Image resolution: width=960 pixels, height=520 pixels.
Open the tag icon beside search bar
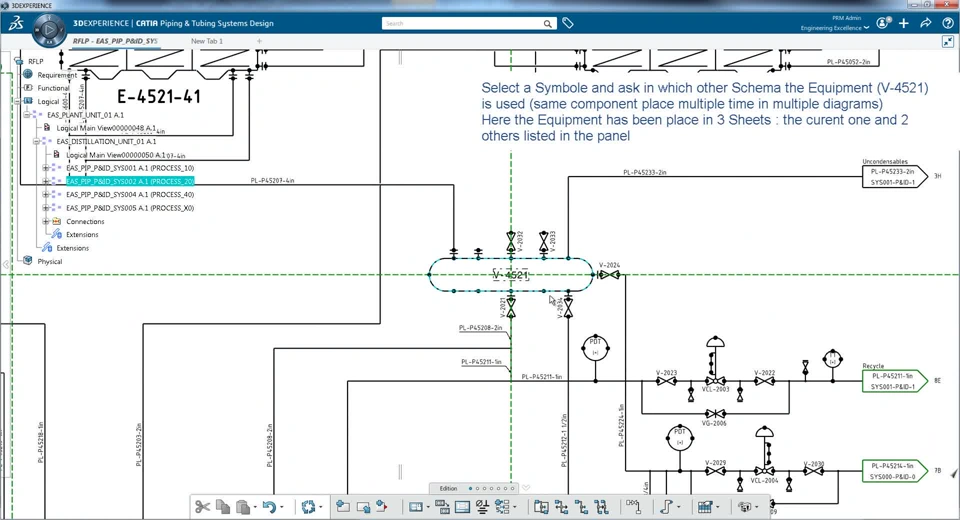click(568, 23)
